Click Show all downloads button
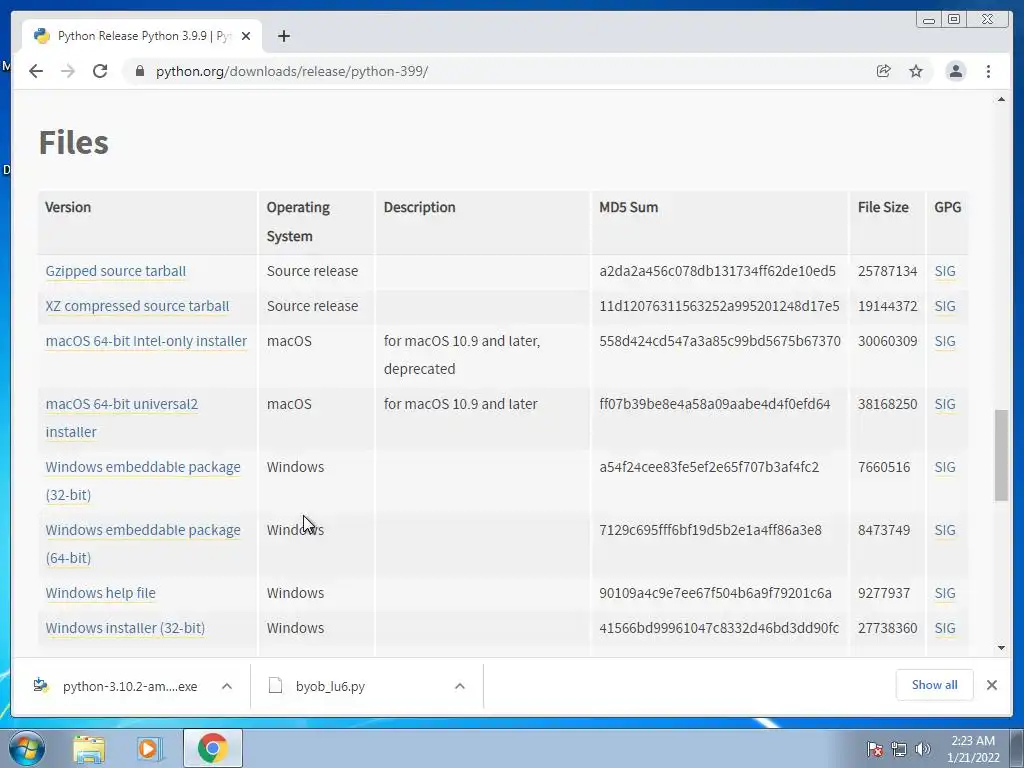 pyautogui.click(x=935, y=685)
